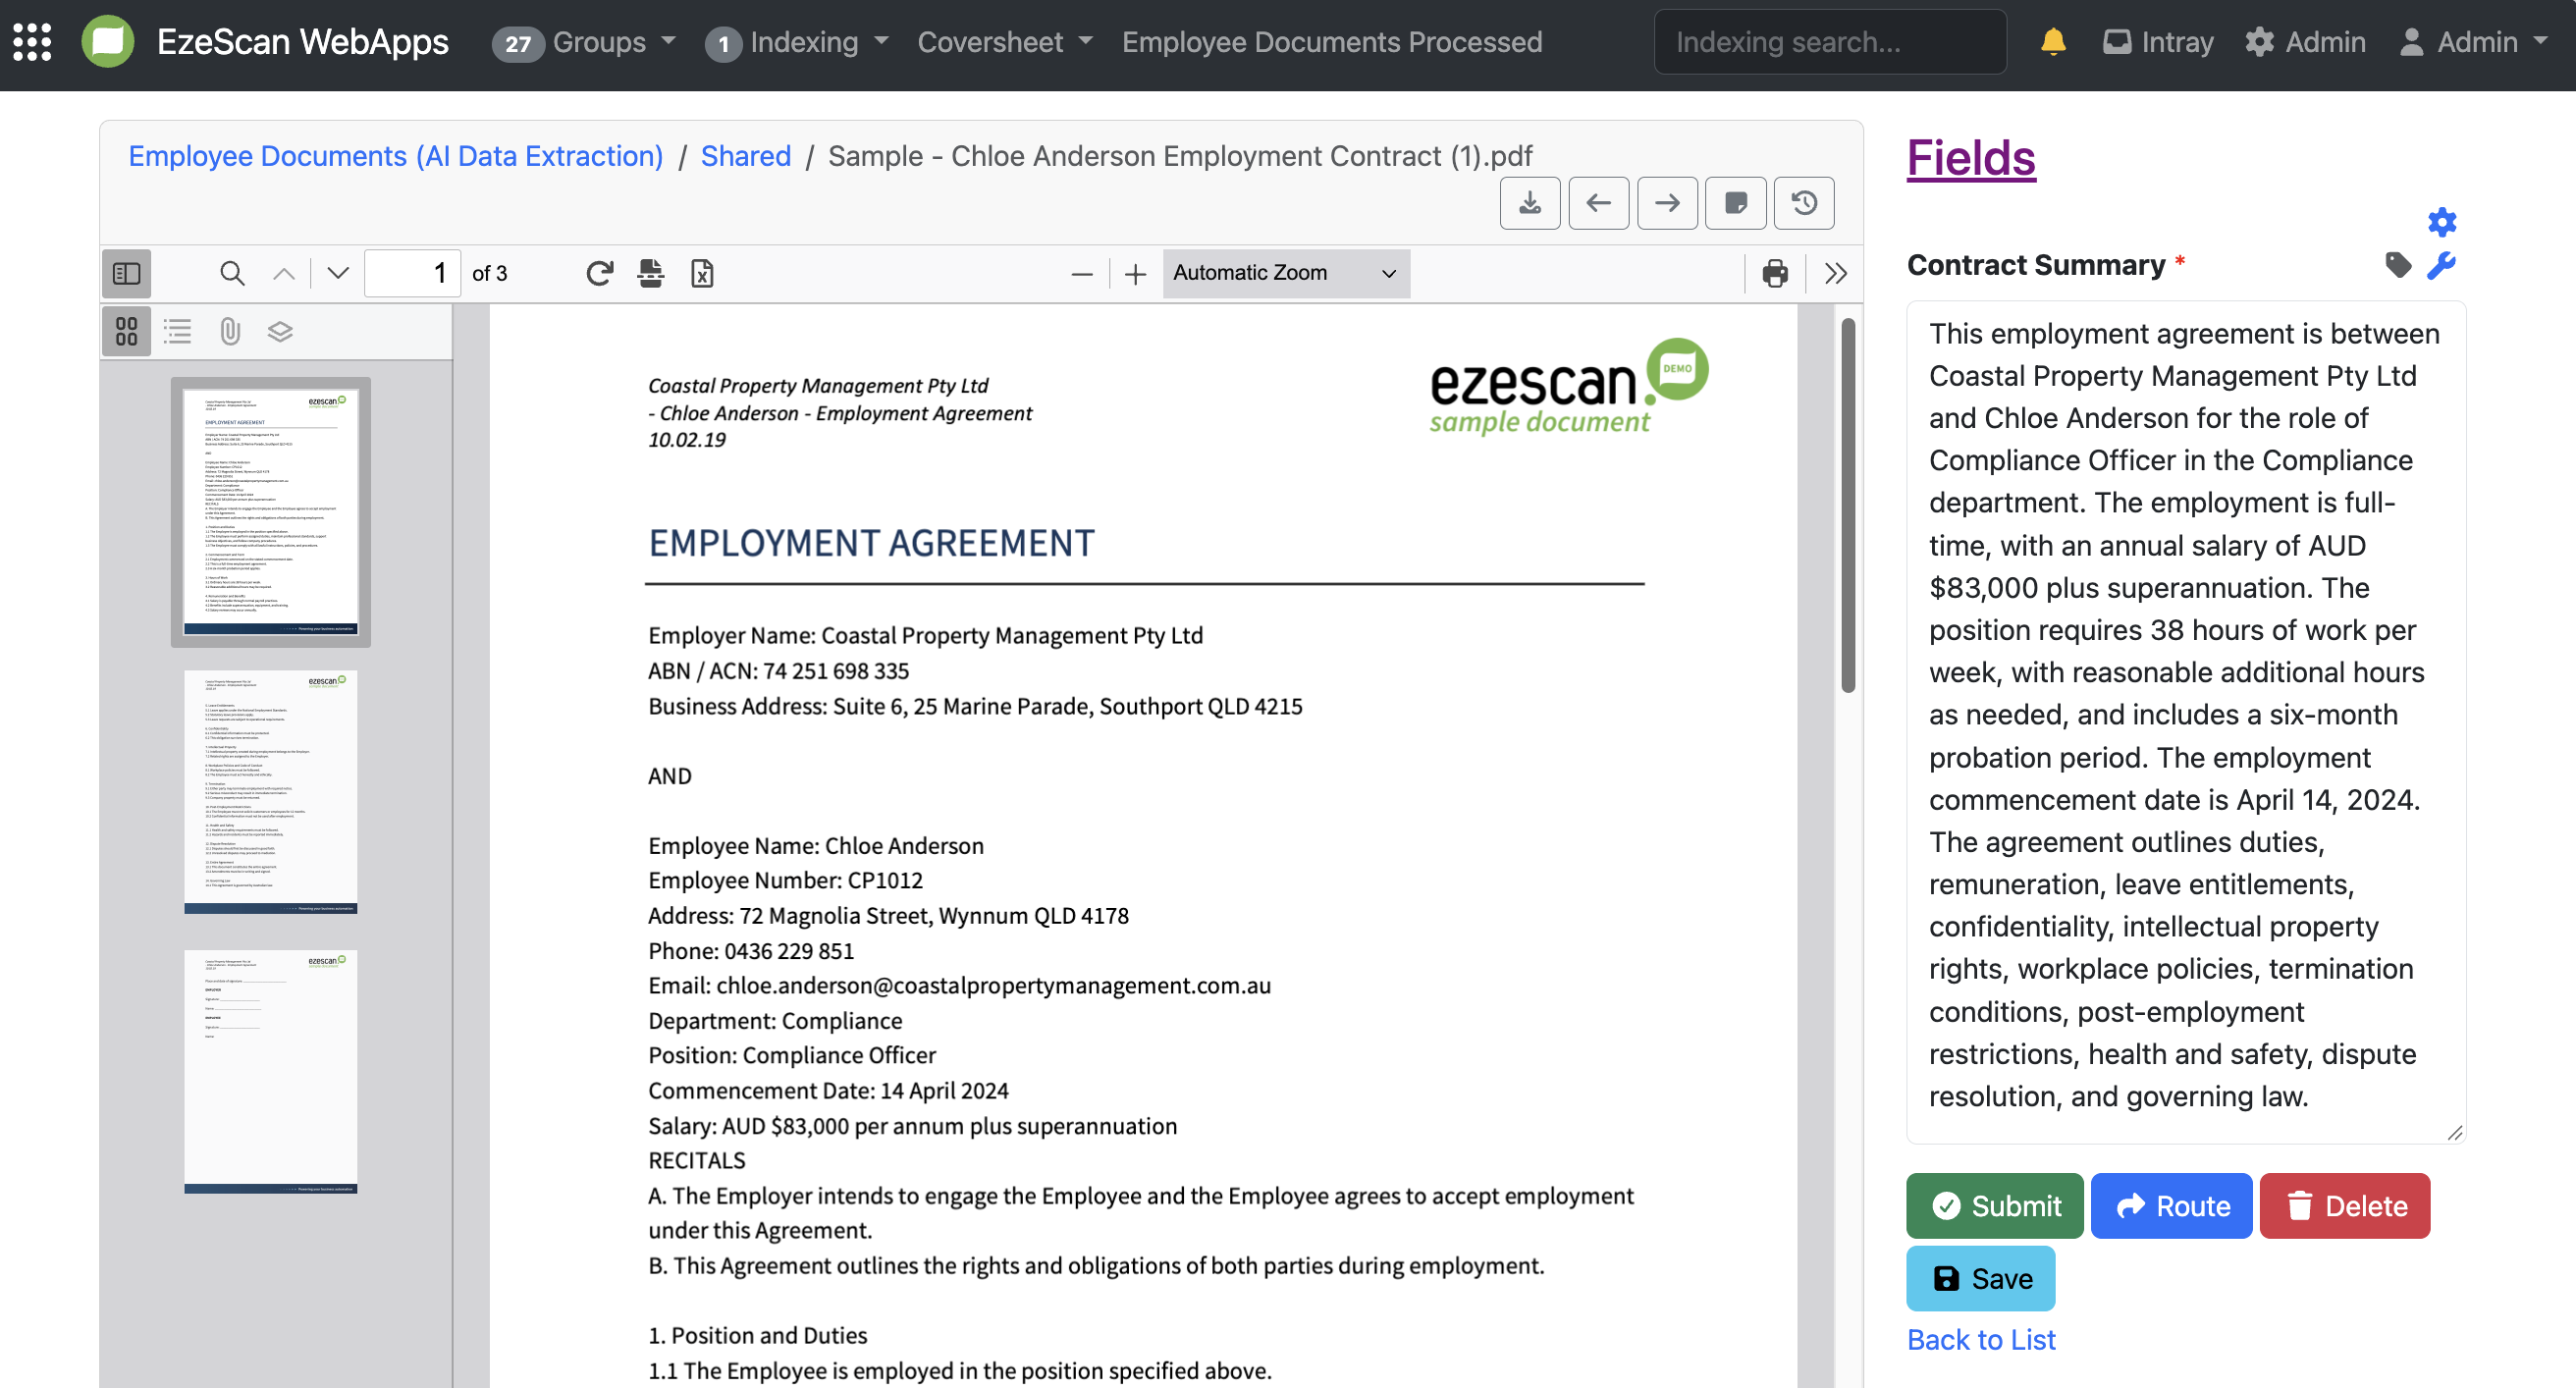Select the page 2 thumbnail

[x=270, y=792]
